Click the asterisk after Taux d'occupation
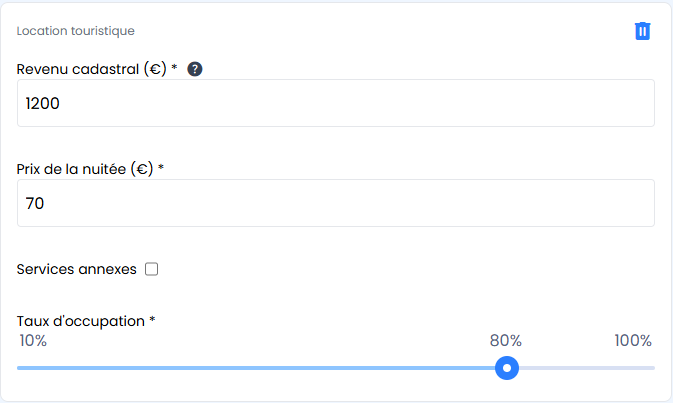The image size is (673, 403). pos(153,320)
